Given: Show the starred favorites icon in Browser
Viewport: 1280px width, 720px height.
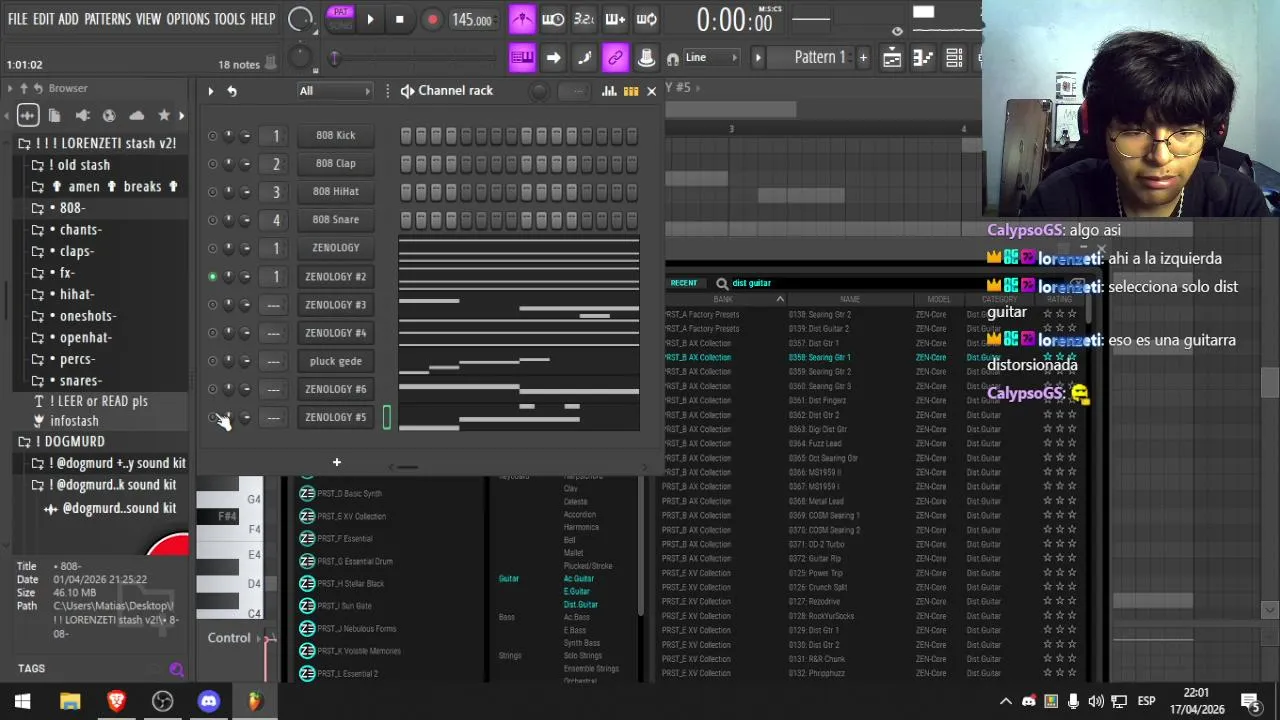Looking at the screenshot, I should [x=164, y=115].
